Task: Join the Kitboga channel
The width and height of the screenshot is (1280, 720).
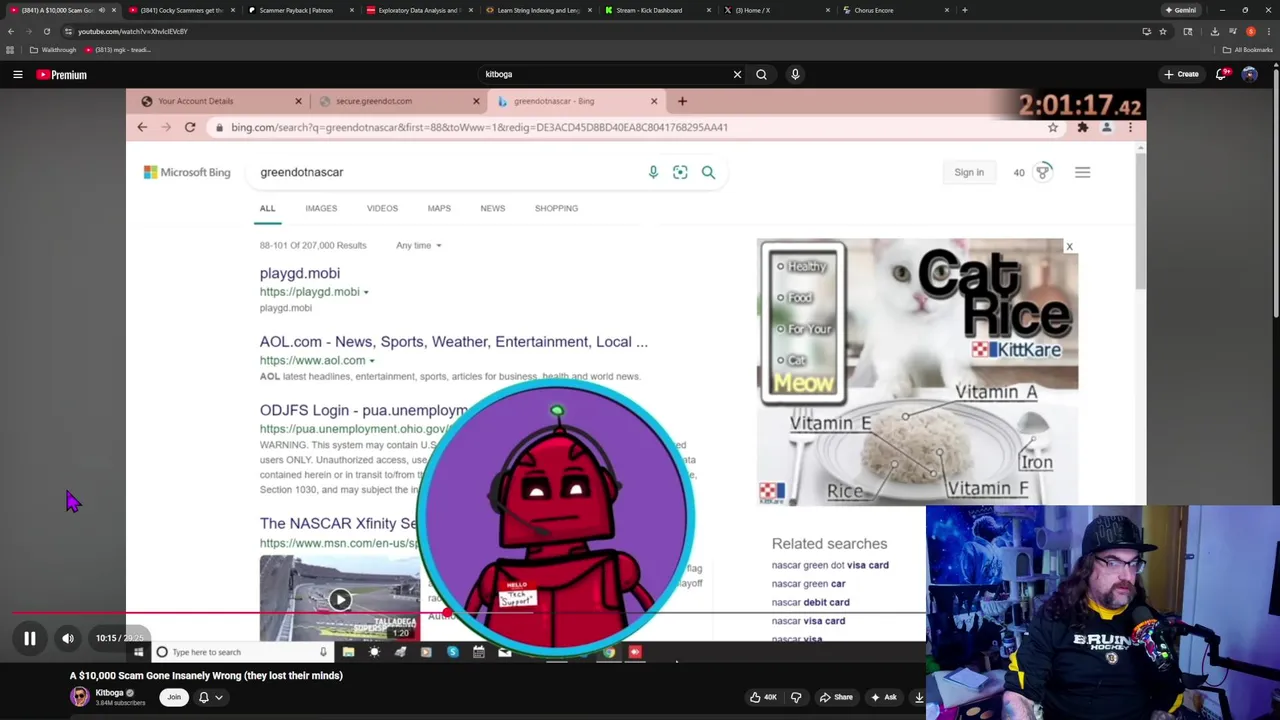Action: pyautogui.click(x=174, y=697)
